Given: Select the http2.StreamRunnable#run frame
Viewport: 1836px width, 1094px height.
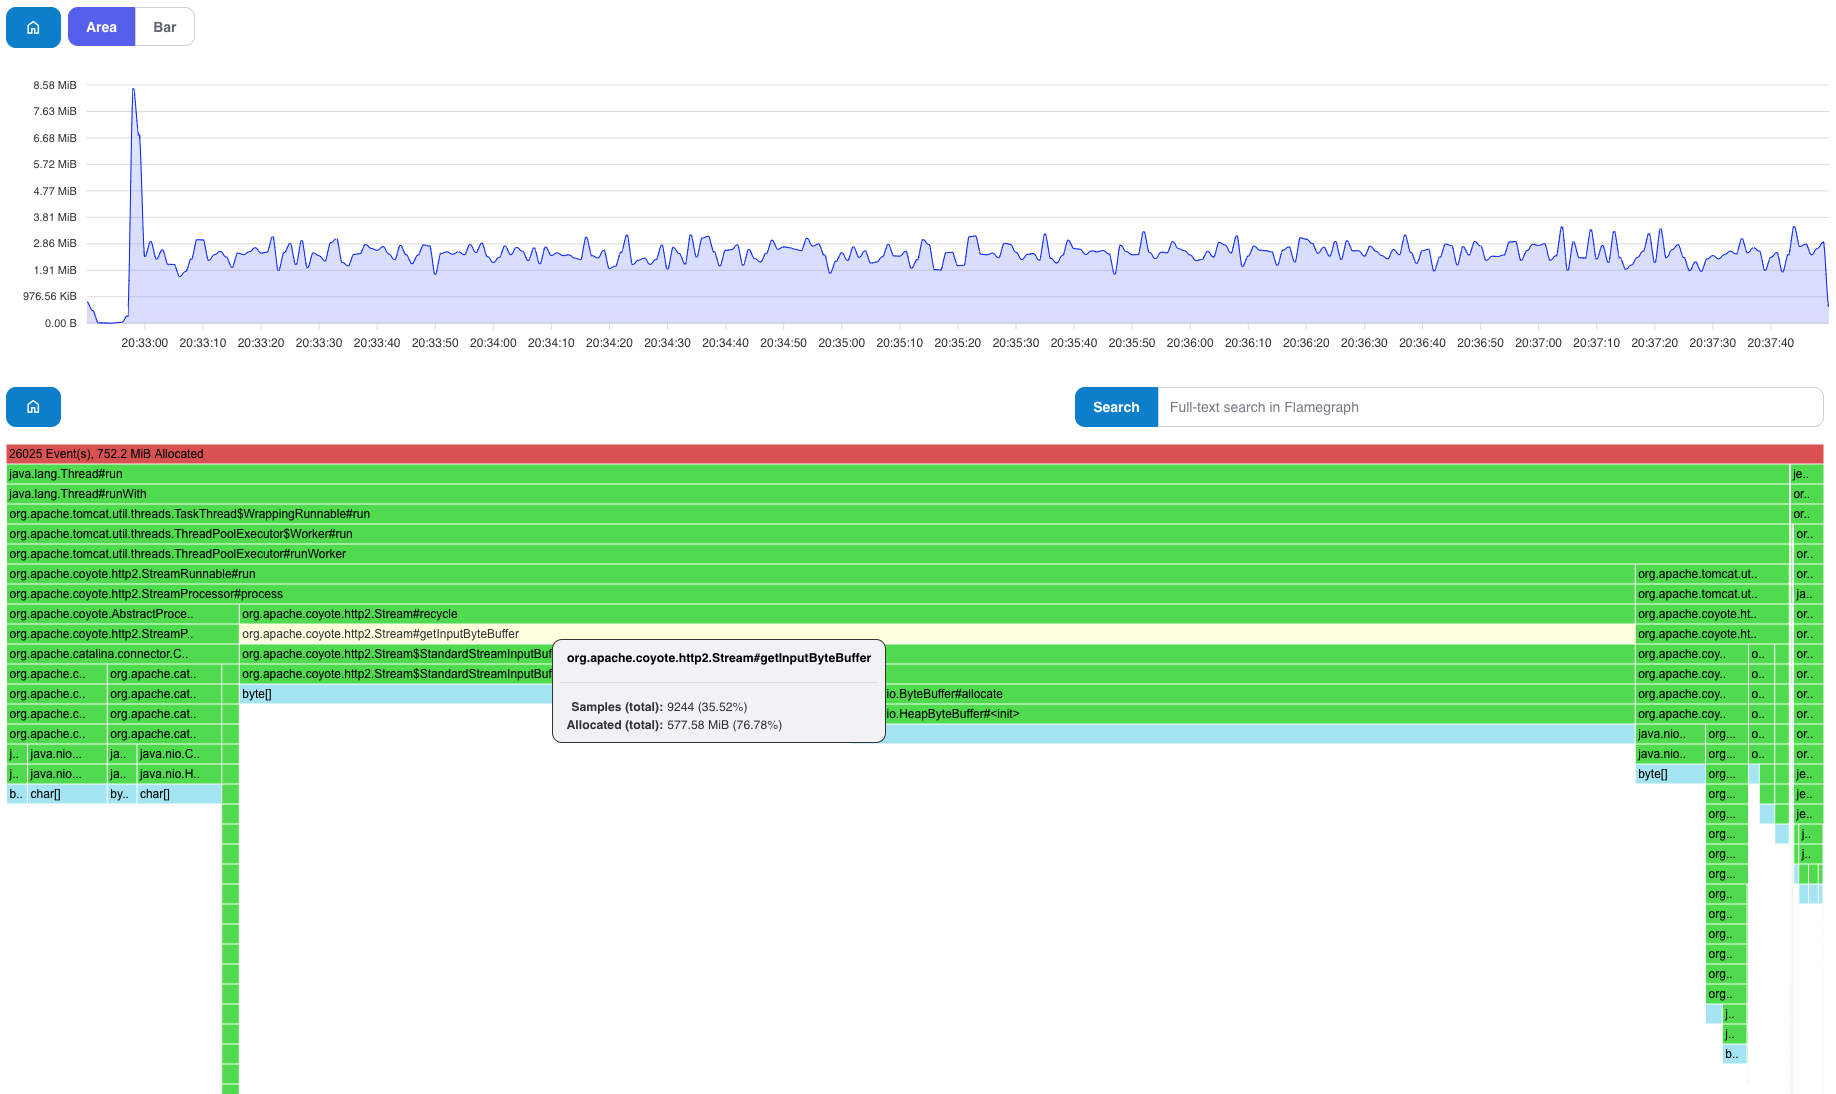Looking at the screenshot, I should click(820, 574).
